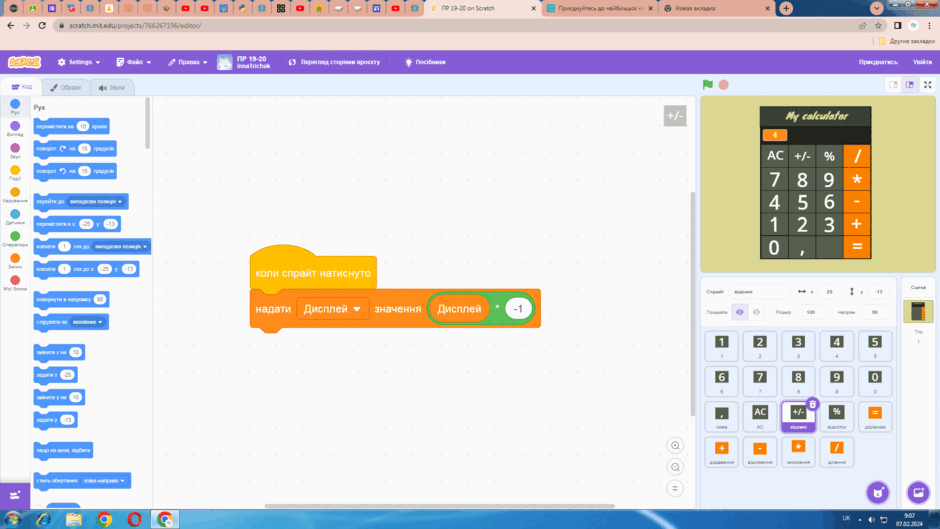Switch to small stage layout

893,85
